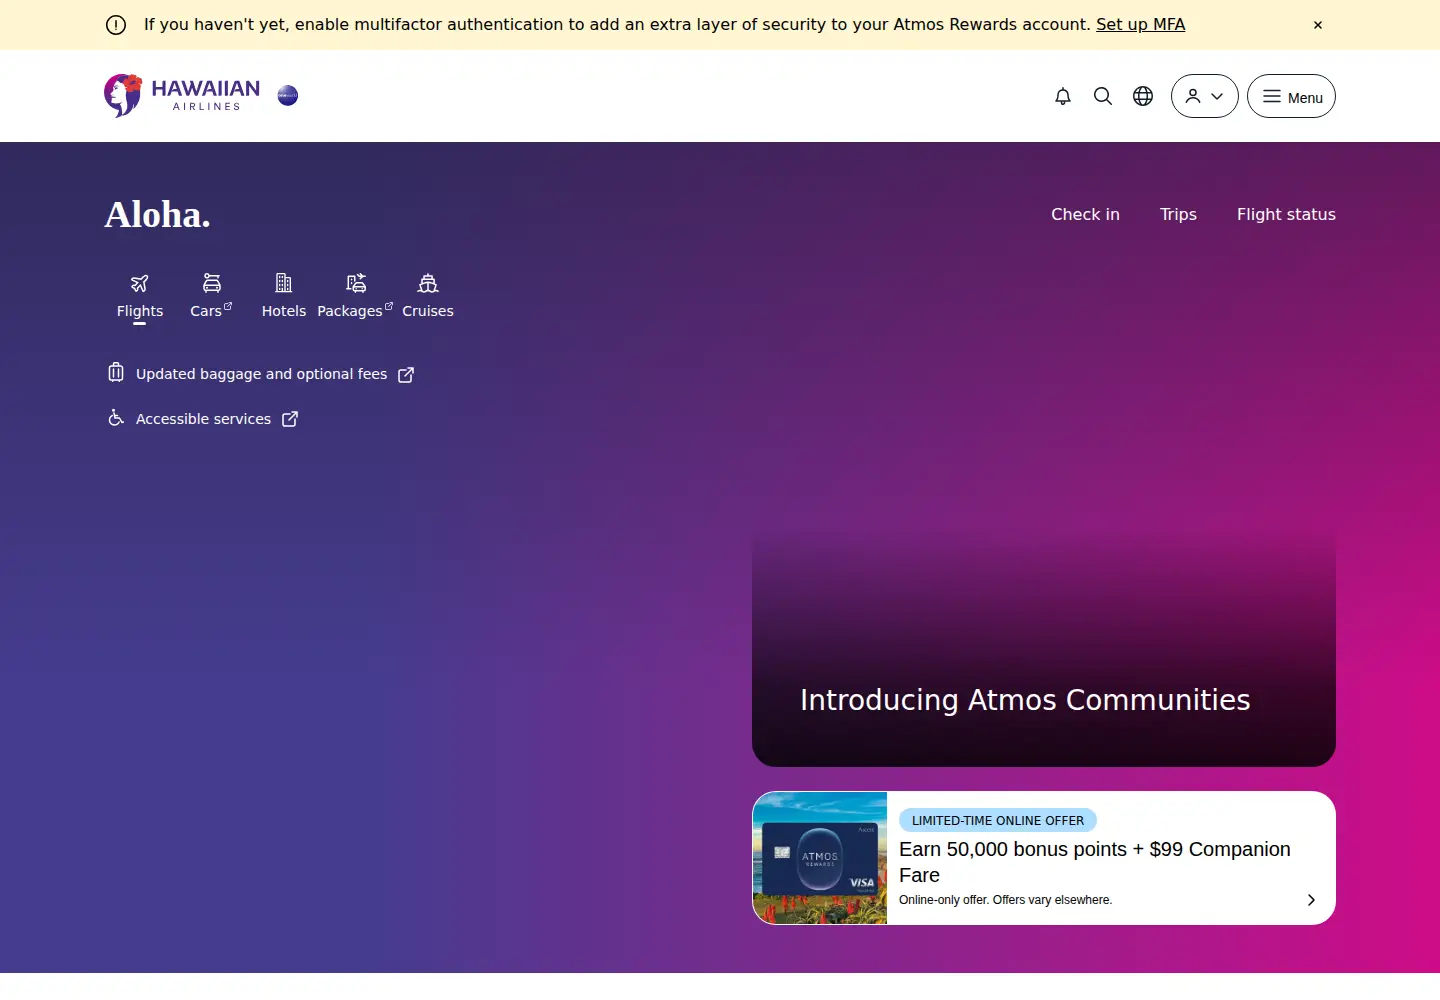Select the Flights tab

point(140,297)
